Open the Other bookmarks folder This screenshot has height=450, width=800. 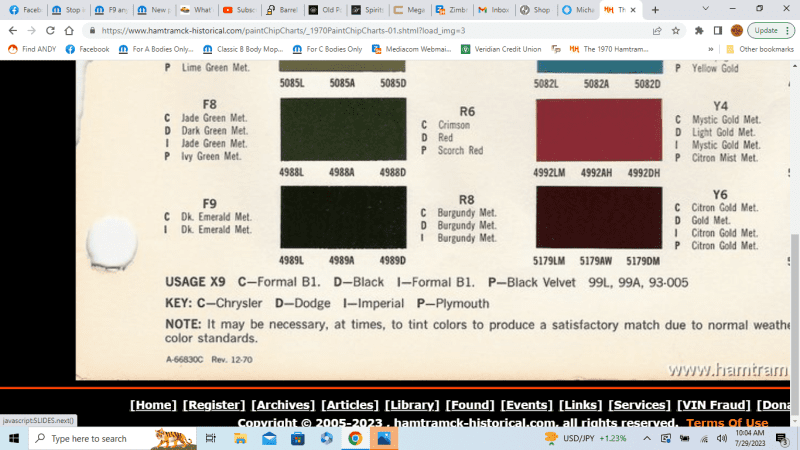[760, 49]
